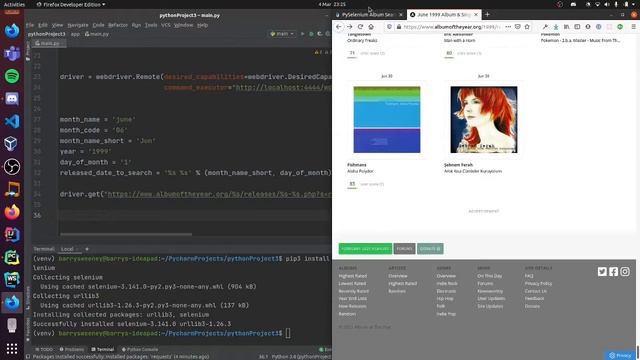The width and height of the screenshot is (640, 360).
Task: Open the TODO tool window tab
Action: tap(44, 349)
